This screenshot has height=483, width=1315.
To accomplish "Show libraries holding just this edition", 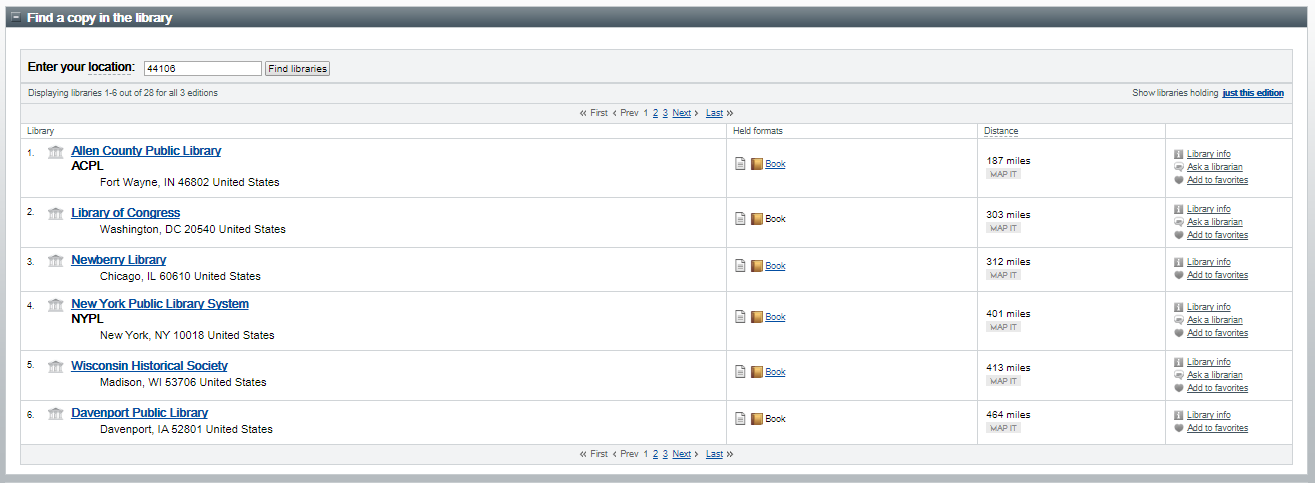I will tap(1253, 93).
